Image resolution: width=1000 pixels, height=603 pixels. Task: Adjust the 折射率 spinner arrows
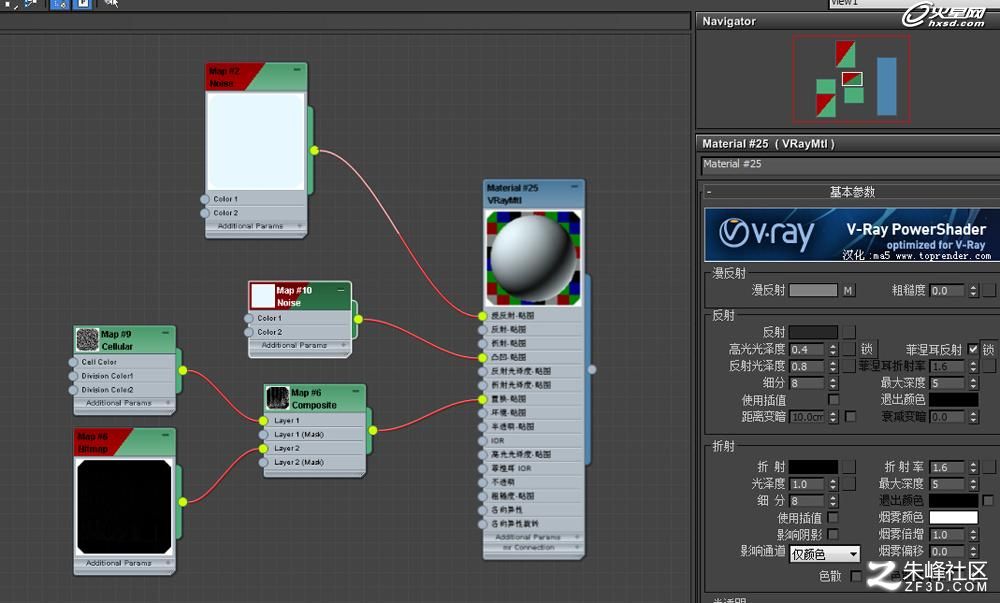(973, 467)
